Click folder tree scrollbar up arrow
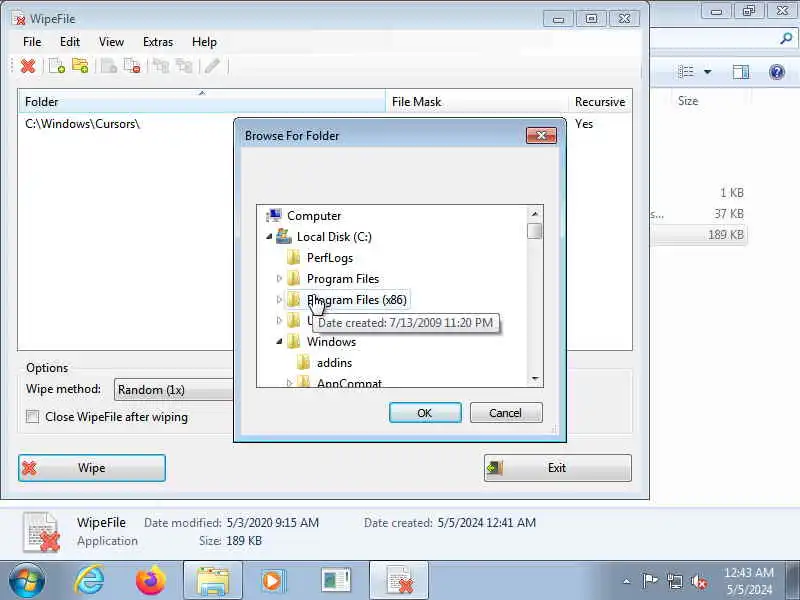 [535, 214]
